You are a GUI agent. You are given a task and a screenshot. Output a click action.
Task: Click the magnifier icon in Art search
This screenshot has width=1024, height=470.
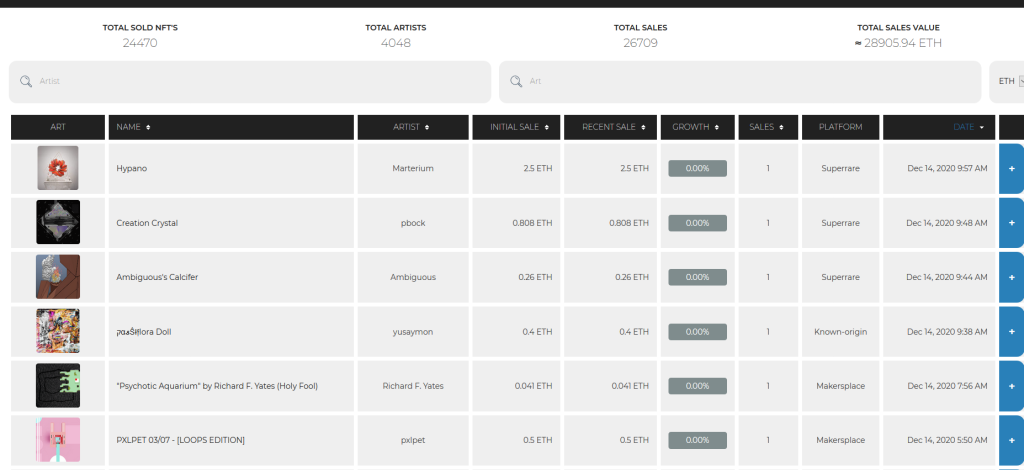click(x=516, y=81)
